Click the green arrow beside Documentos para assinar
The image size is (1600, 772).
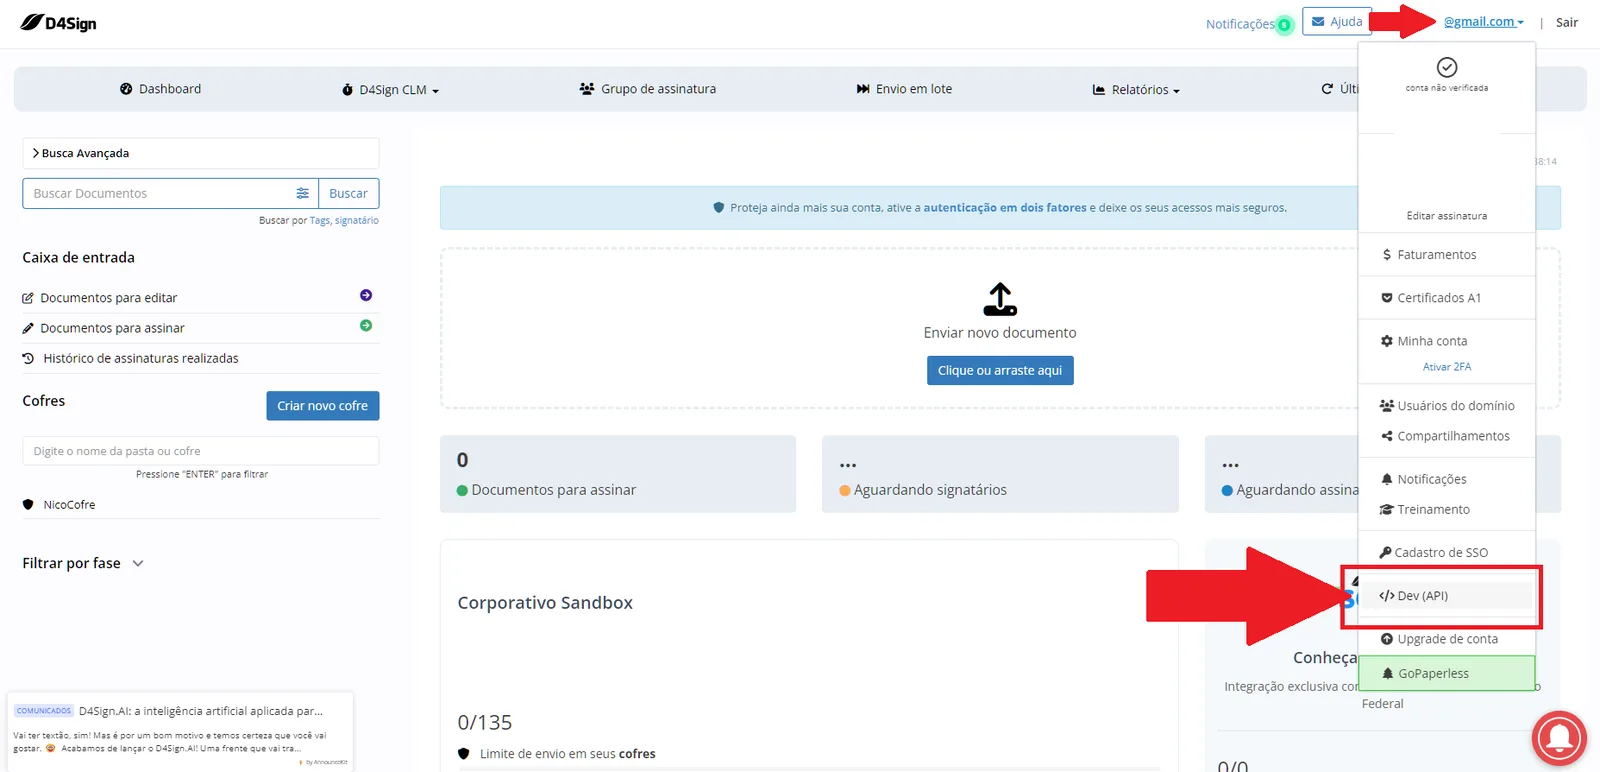tap(366, 325)
